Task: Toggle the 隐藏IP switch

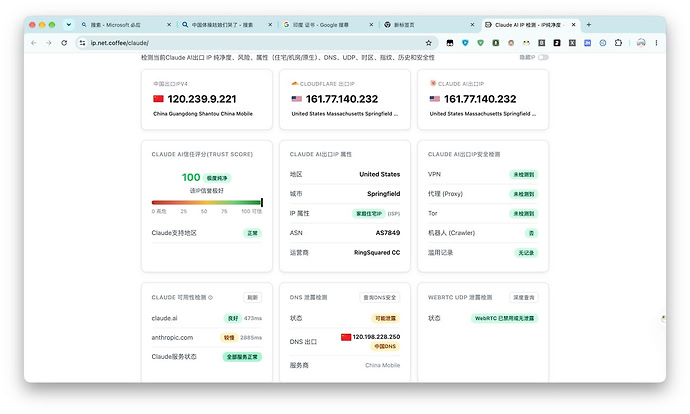Action: pyautogui.click(x=543, y=57)
